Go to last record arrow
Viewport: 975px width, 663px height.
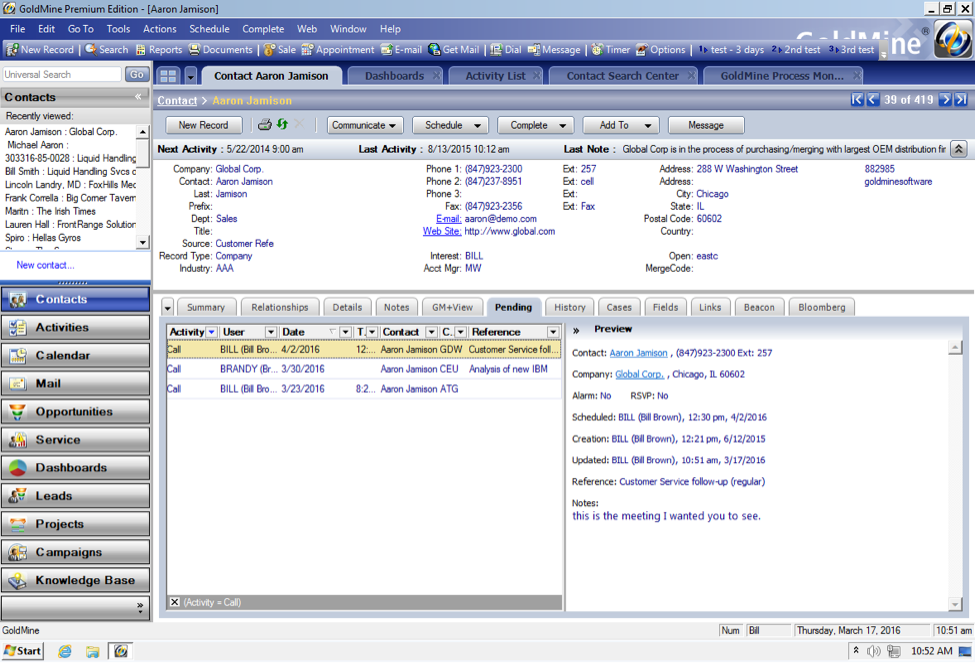click(x=961, y=100)
